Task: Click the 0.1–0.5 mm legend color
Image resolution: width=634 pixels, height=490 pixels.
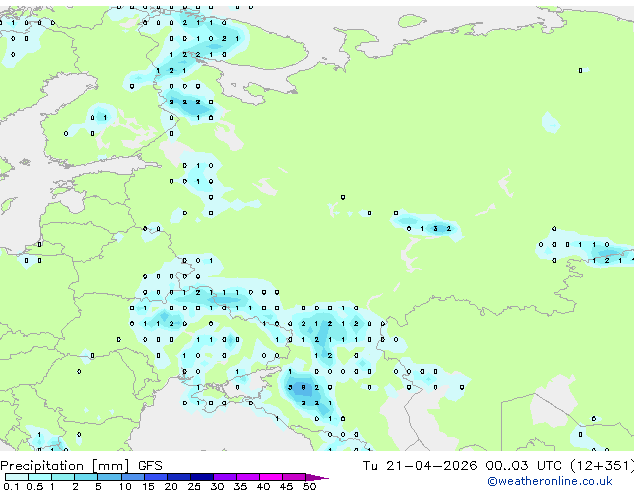Action: tap(17, 477)
